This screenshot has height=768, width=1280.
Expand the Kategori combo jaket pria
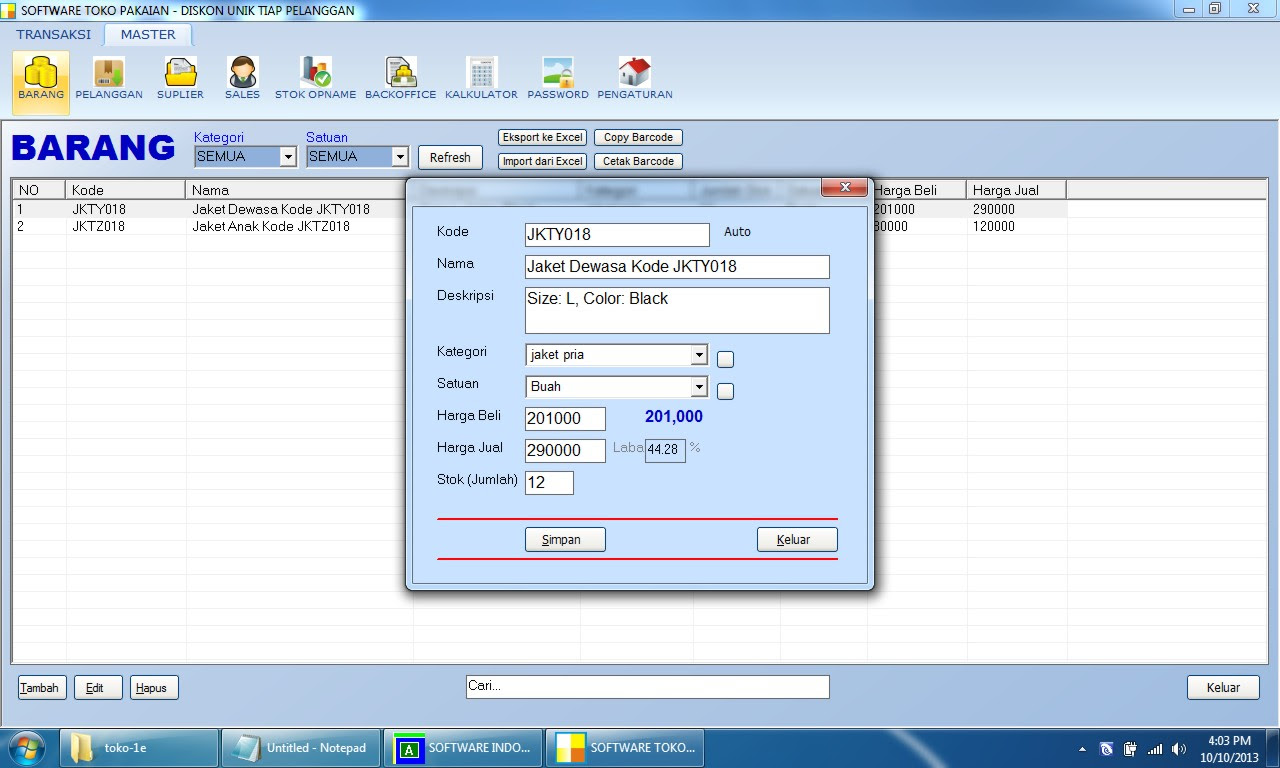(x=699, y=355)
